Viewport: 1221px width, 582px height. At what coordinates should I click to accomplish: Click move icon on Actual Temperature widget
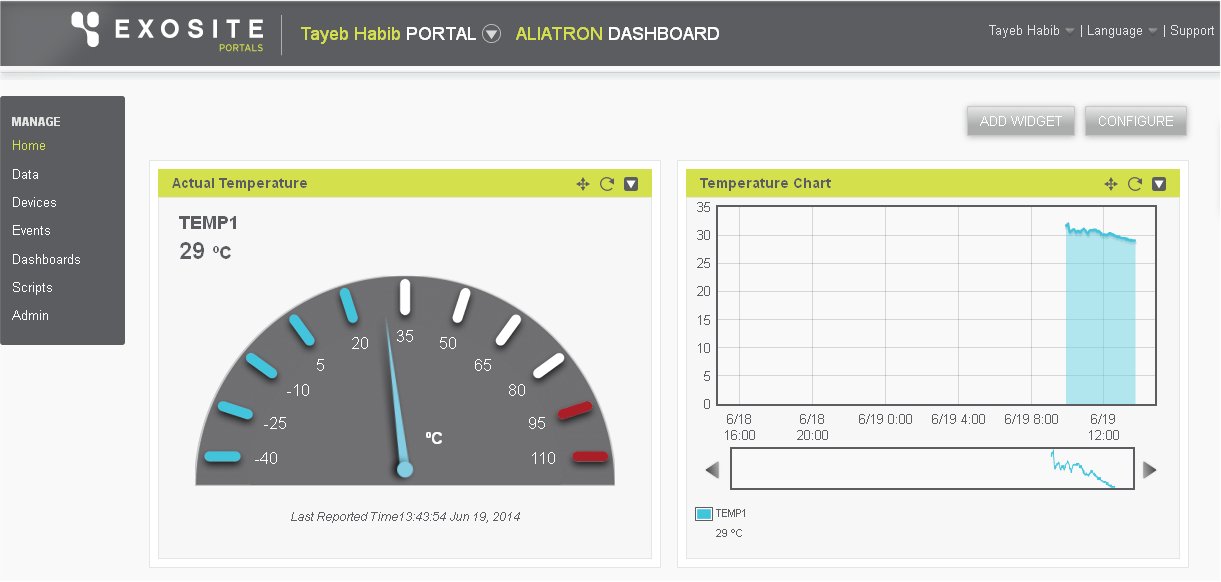[583, 184]
